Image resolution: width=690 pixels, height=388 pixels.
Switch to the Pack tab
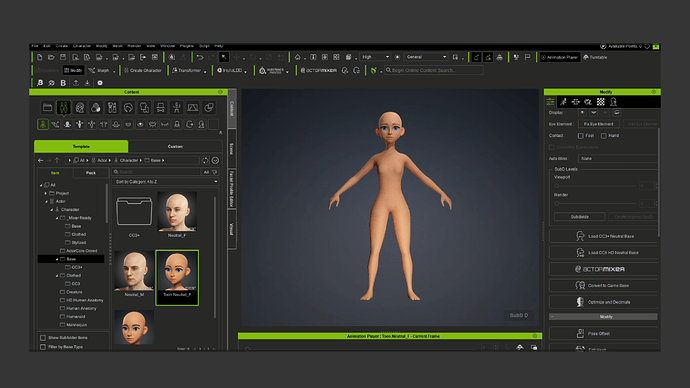(91, 173)
